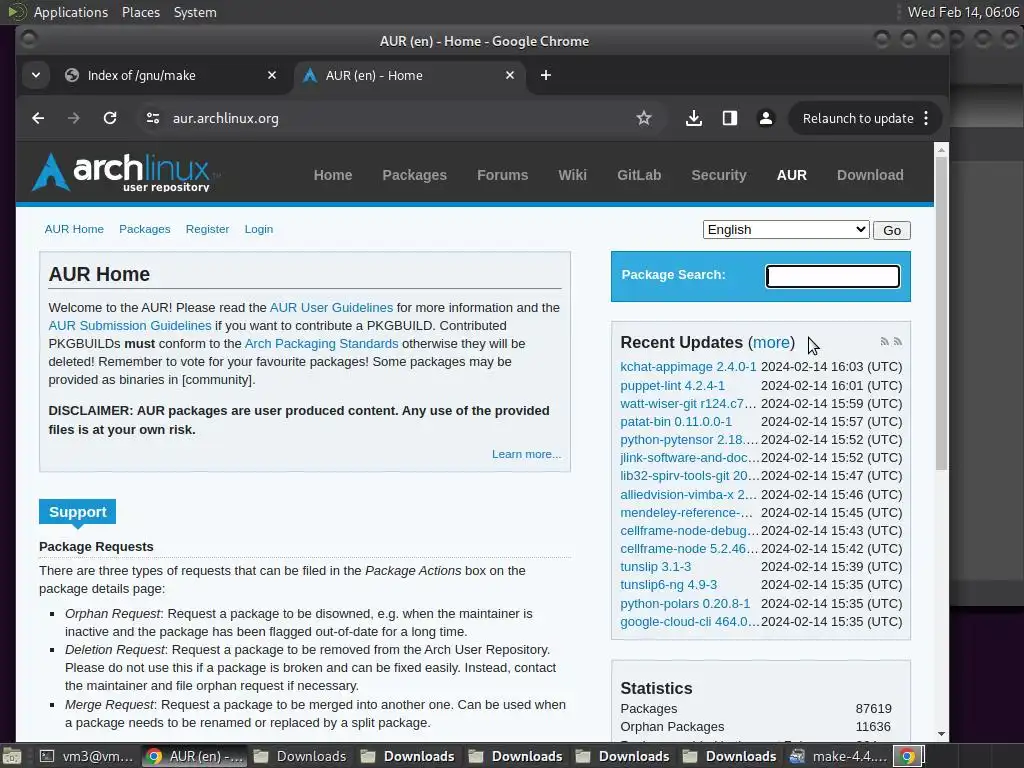This screenshot has width=1024, height=768.
Task: Open the Chrome profile icon
Action: point(765,118)
